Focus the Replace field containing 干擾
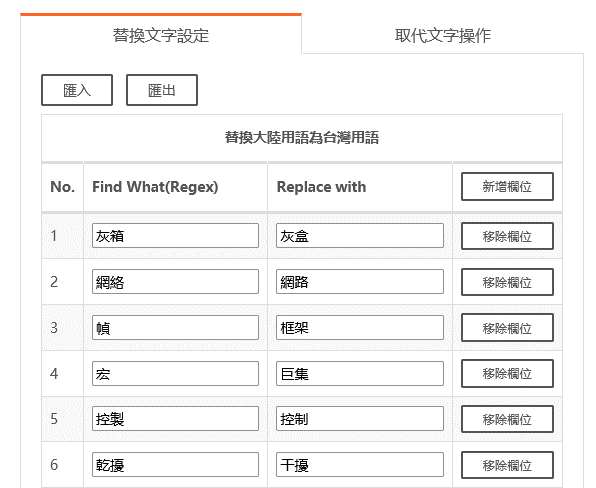The image size is (596, 488). coord(360,464)
